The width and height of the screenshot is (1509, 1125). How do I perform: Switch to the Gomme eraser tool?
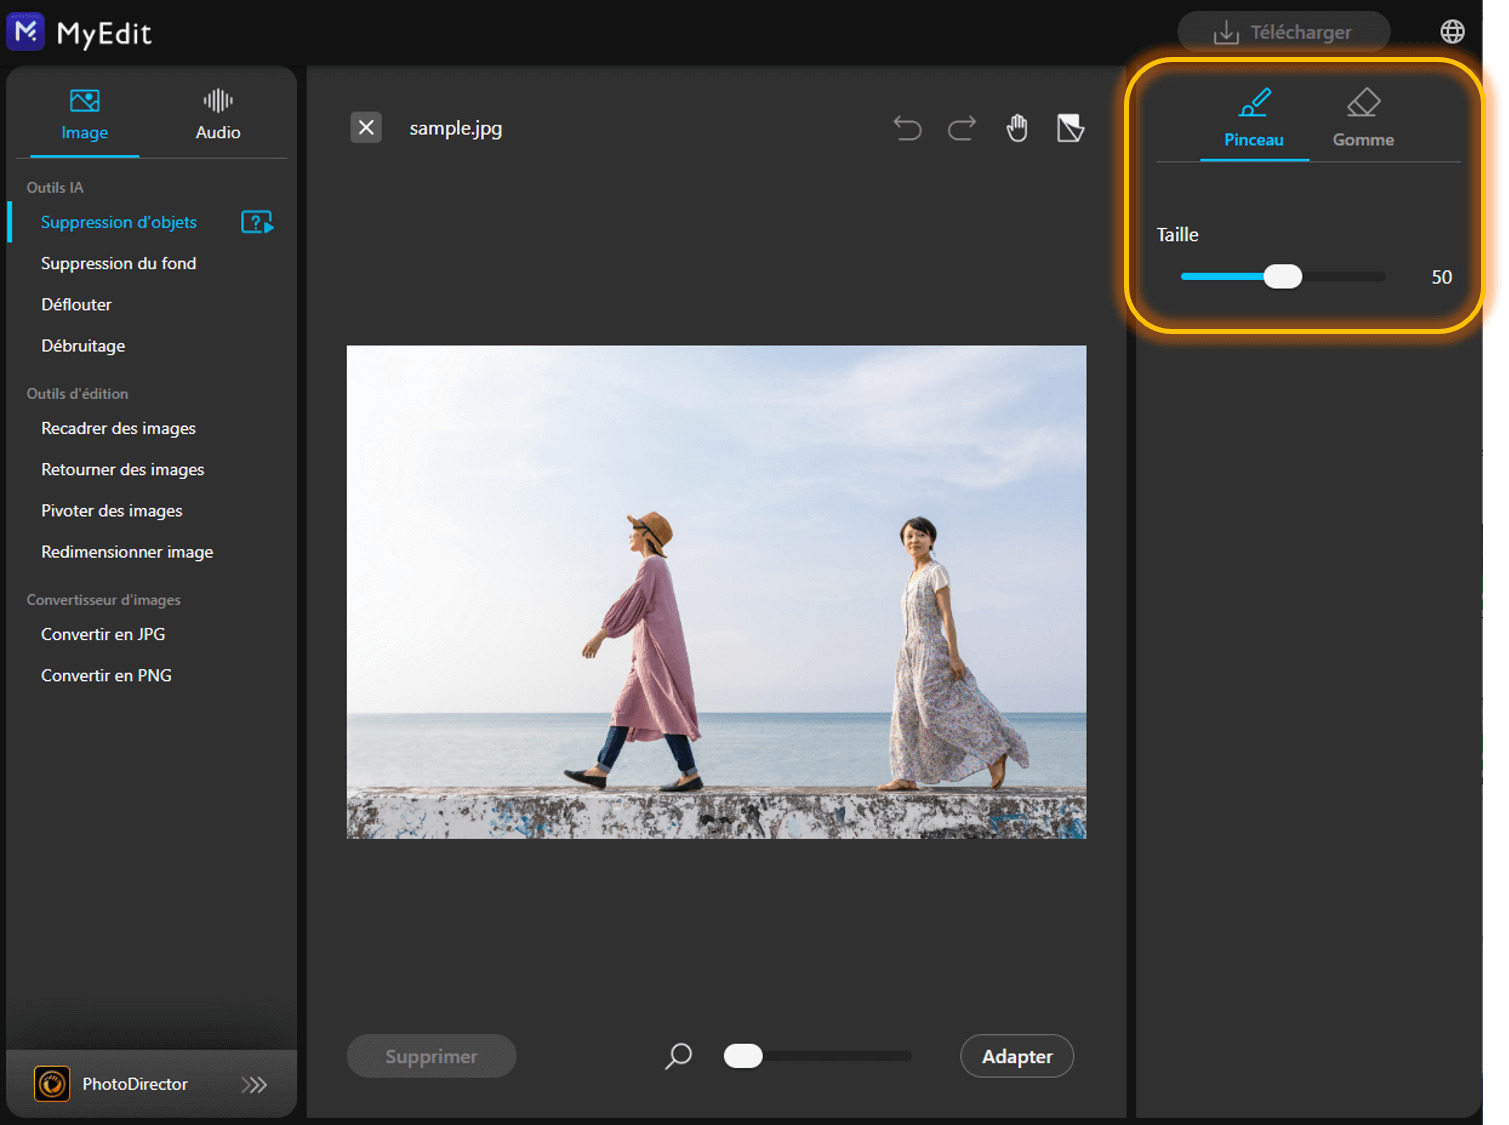(1363, 118)
